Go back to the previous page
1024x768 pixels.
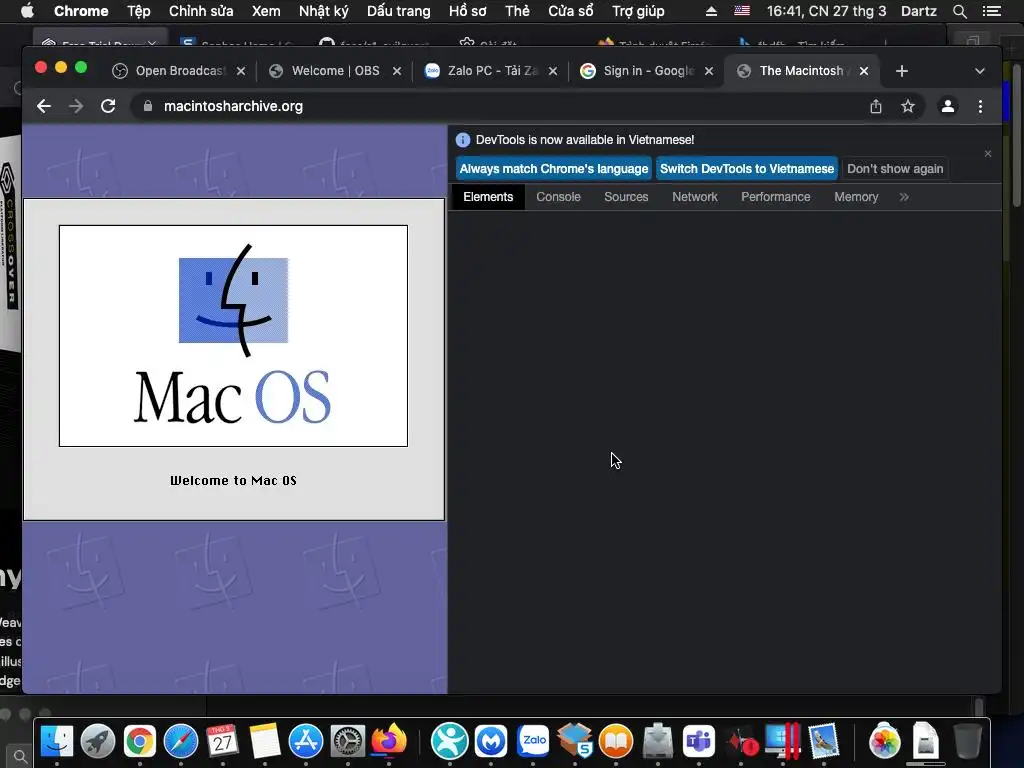44,106
